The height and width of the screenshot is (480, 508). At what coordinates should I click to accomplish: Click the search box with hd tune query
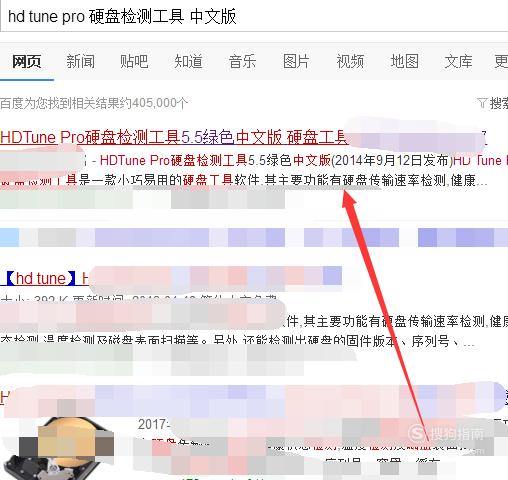pos(254,16)
